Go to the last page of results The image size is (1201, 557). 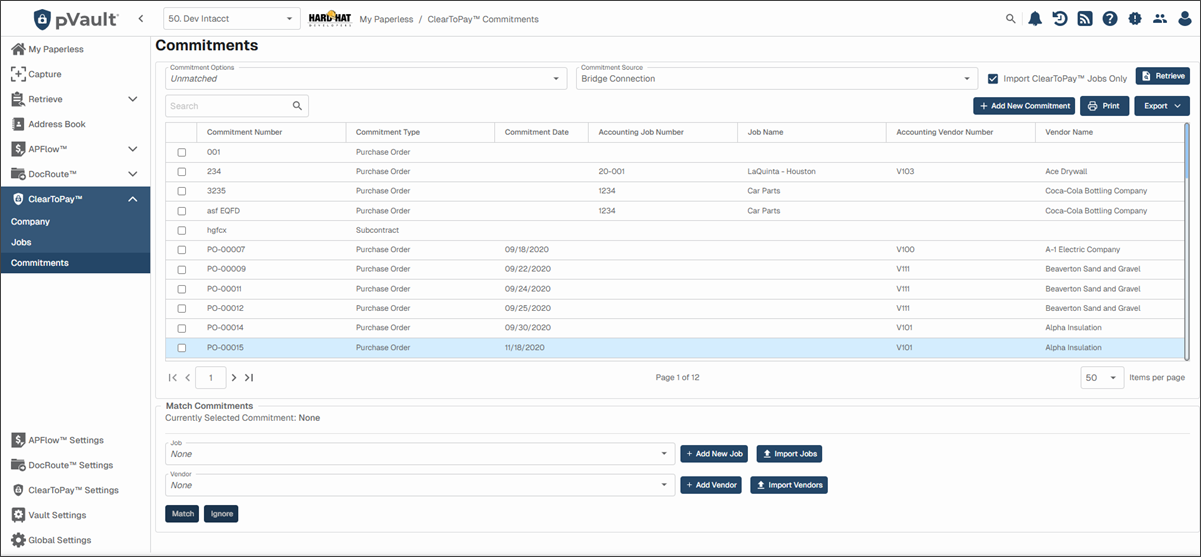pyautogui.click(x=249, y=378)
